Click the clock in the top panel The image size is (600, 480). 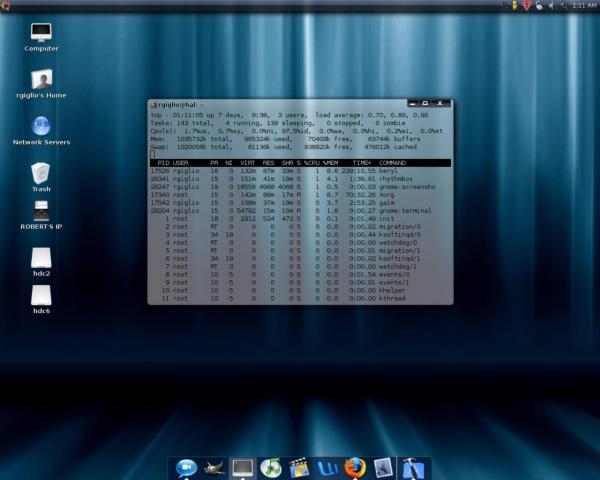pos(584,5)
